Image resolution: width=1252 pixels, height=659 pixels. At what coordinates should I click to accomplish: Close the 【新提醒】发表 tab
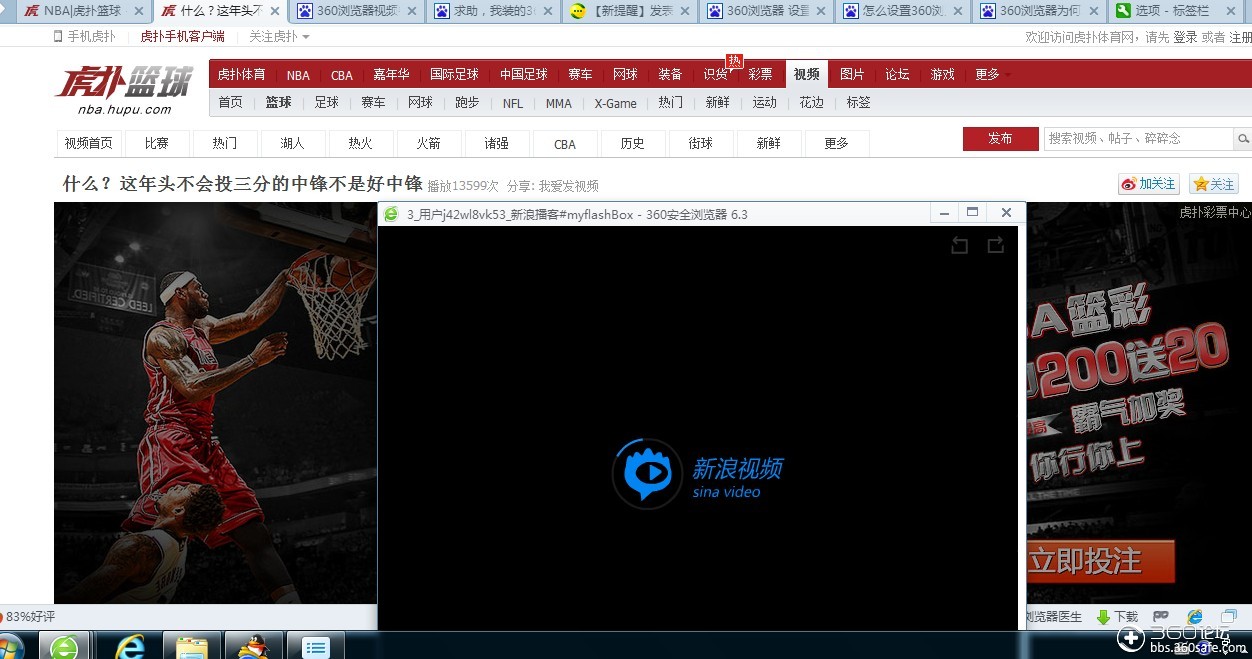[x=684, y=12]
